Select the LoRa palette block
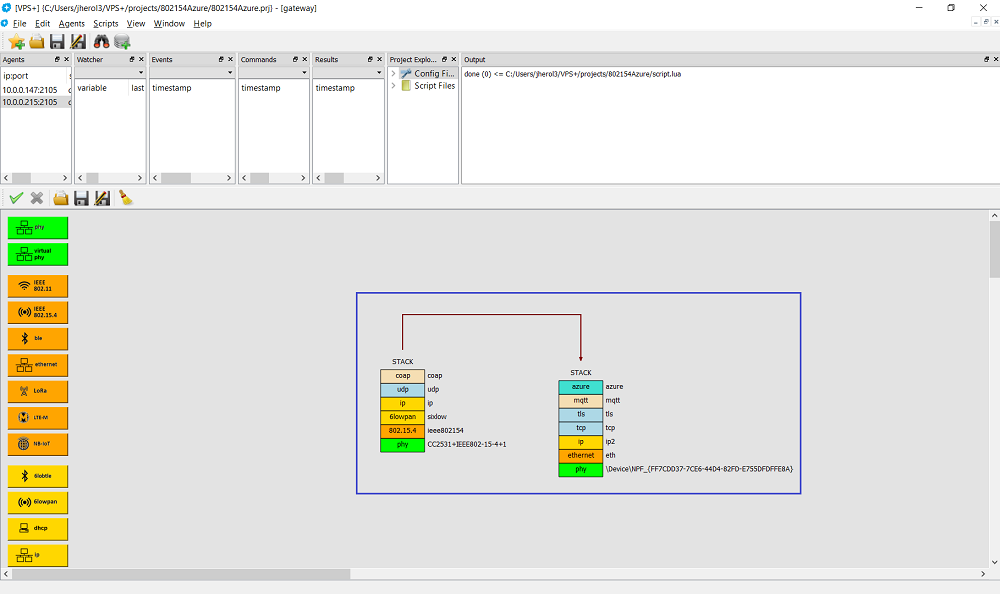Viewport: 1000px width, 594px height. point(38,391)
